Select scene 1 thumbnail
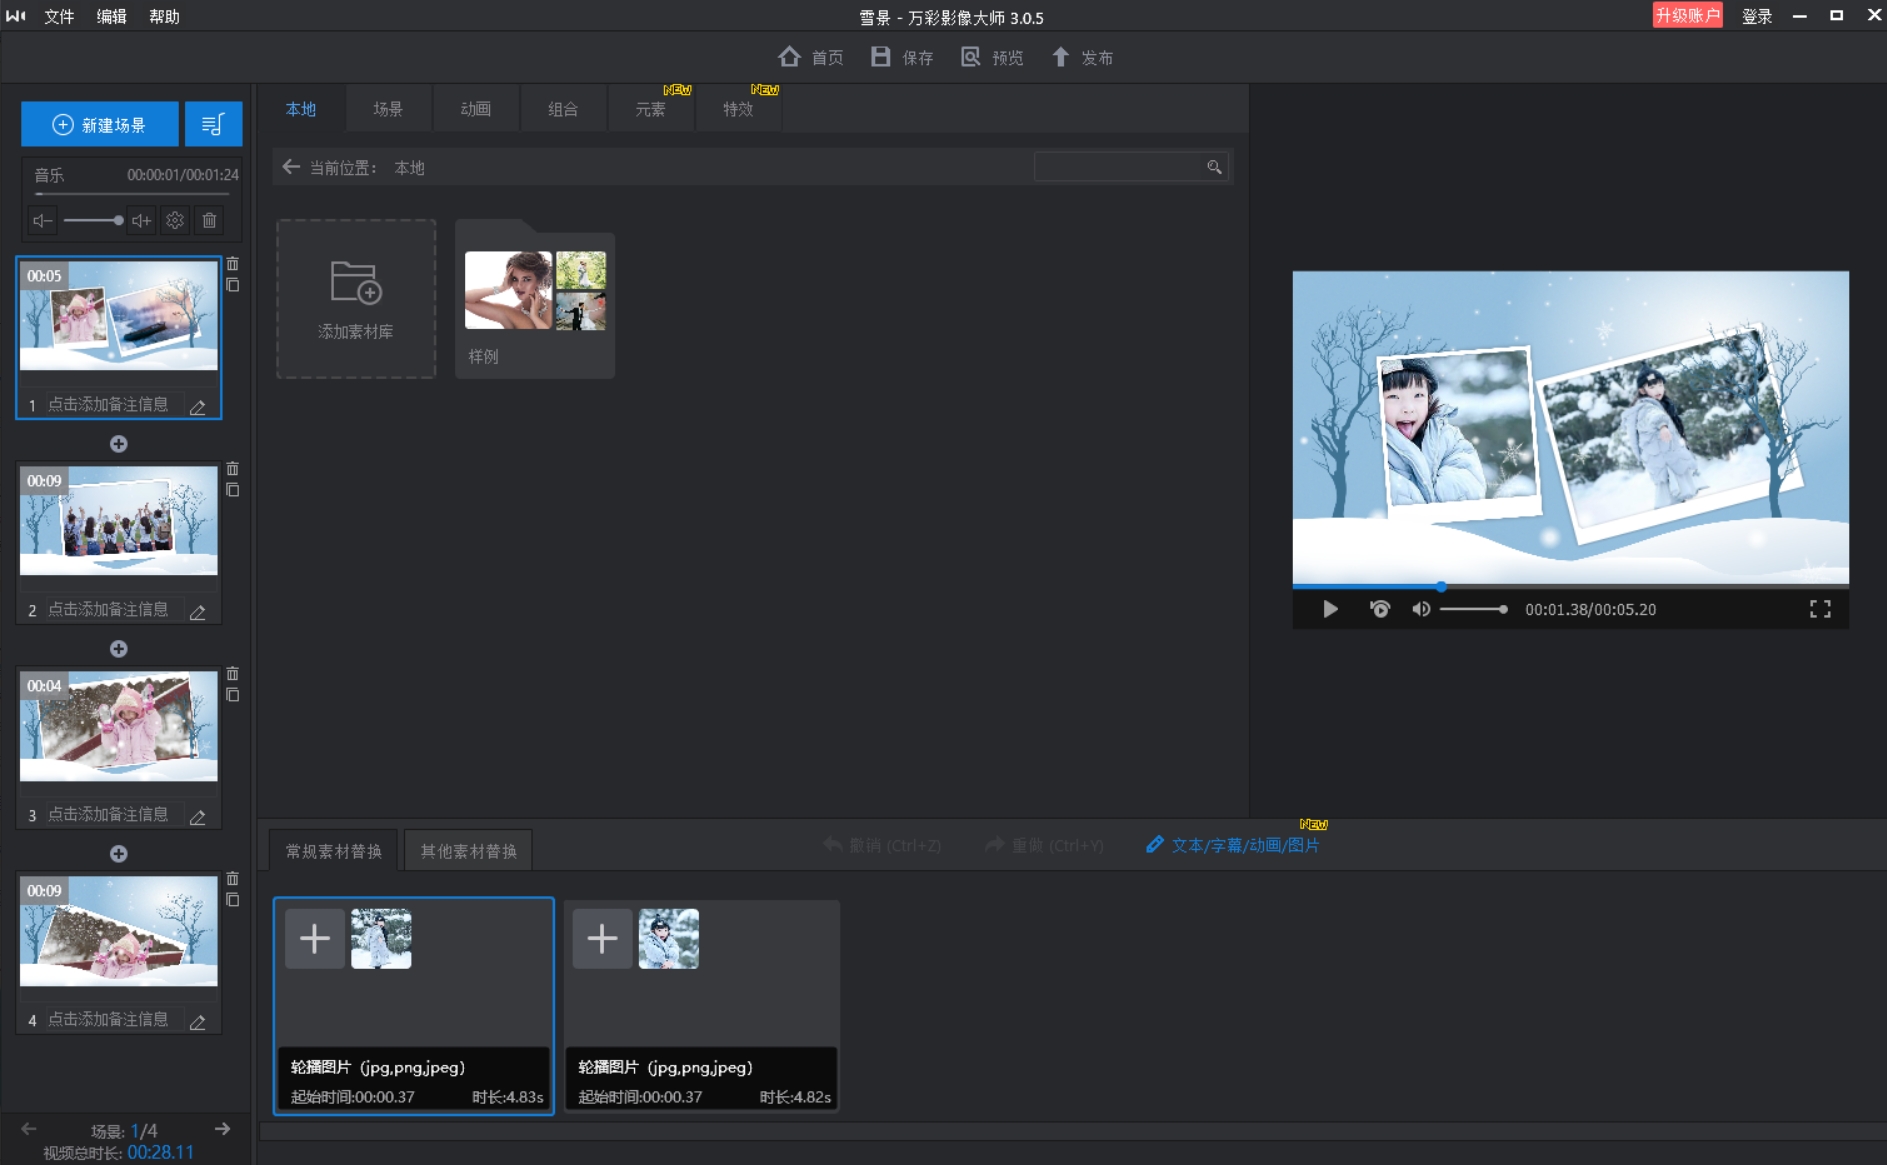 click(118, 316)
